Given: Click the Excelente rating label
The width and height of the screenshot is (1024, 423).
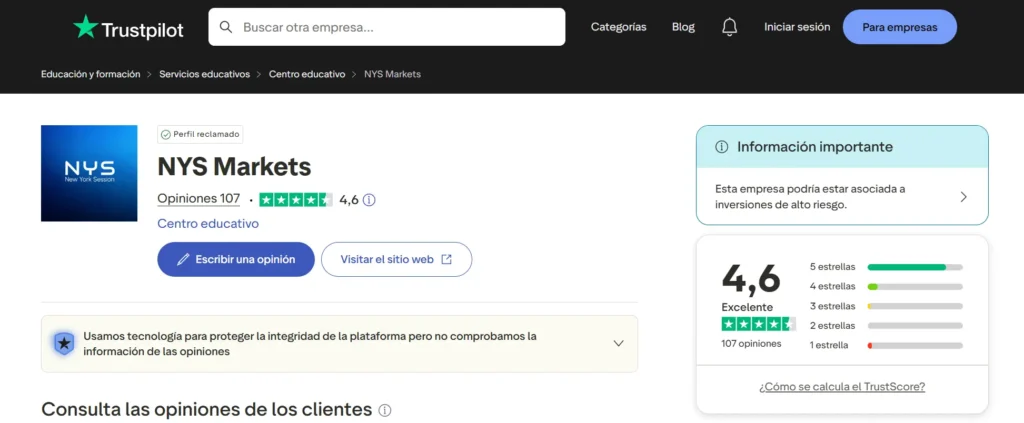Looking at the screenshot, I should (747, 307).
